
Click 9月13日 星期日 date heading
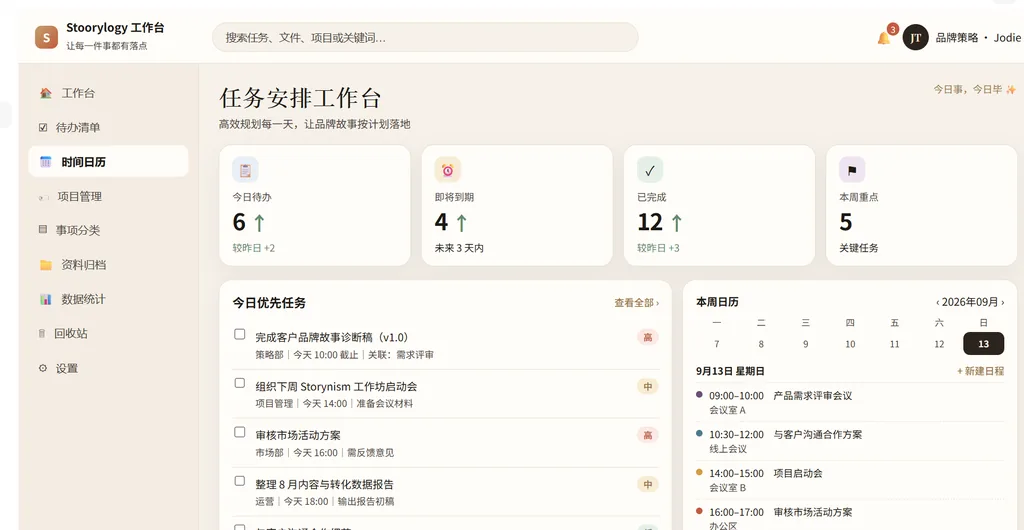click(730, 371)
